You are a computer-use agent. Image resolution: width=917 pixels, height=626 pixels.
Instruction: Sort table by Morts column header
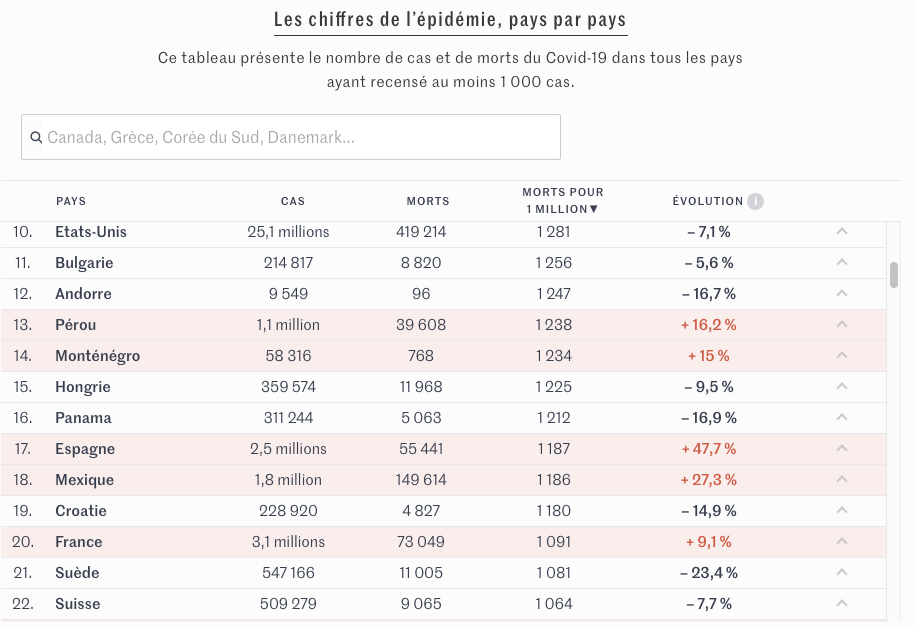click(x=428, y=201)
